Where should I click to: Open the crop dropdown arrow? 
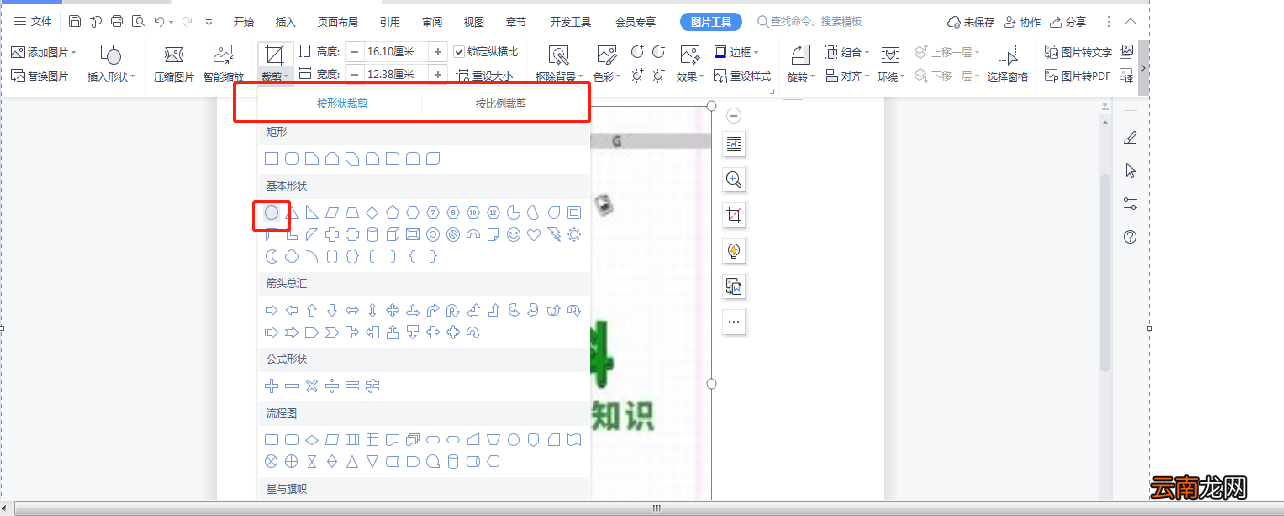click(286, 77)
